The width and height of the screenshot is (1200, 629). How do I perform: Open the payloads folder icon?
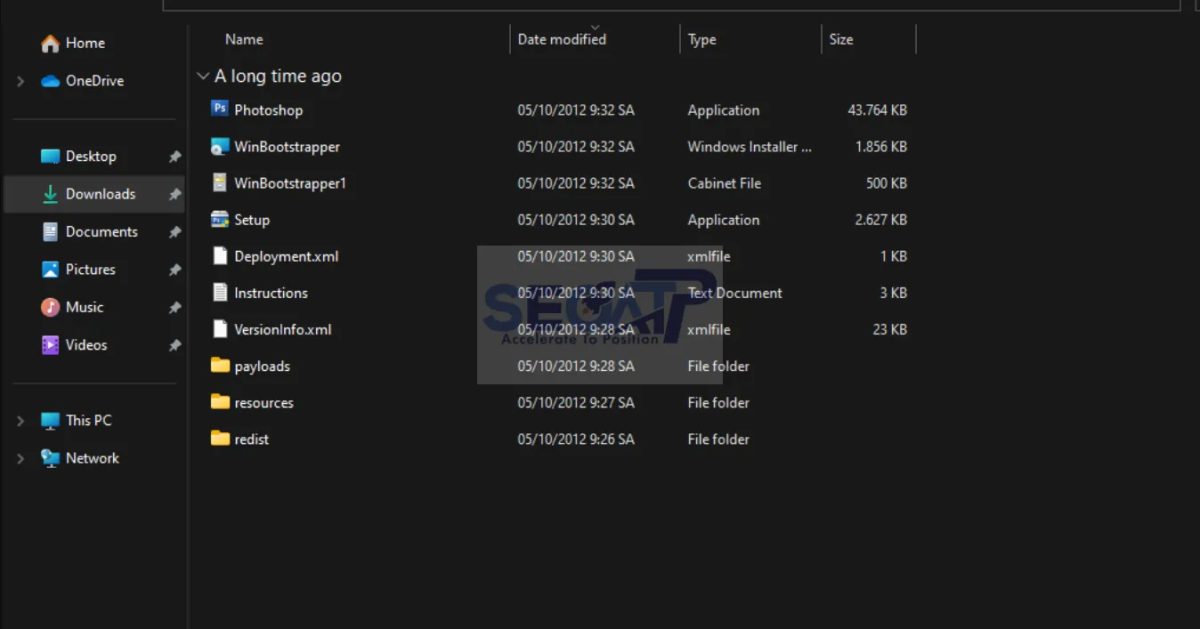tap(219, 366)
